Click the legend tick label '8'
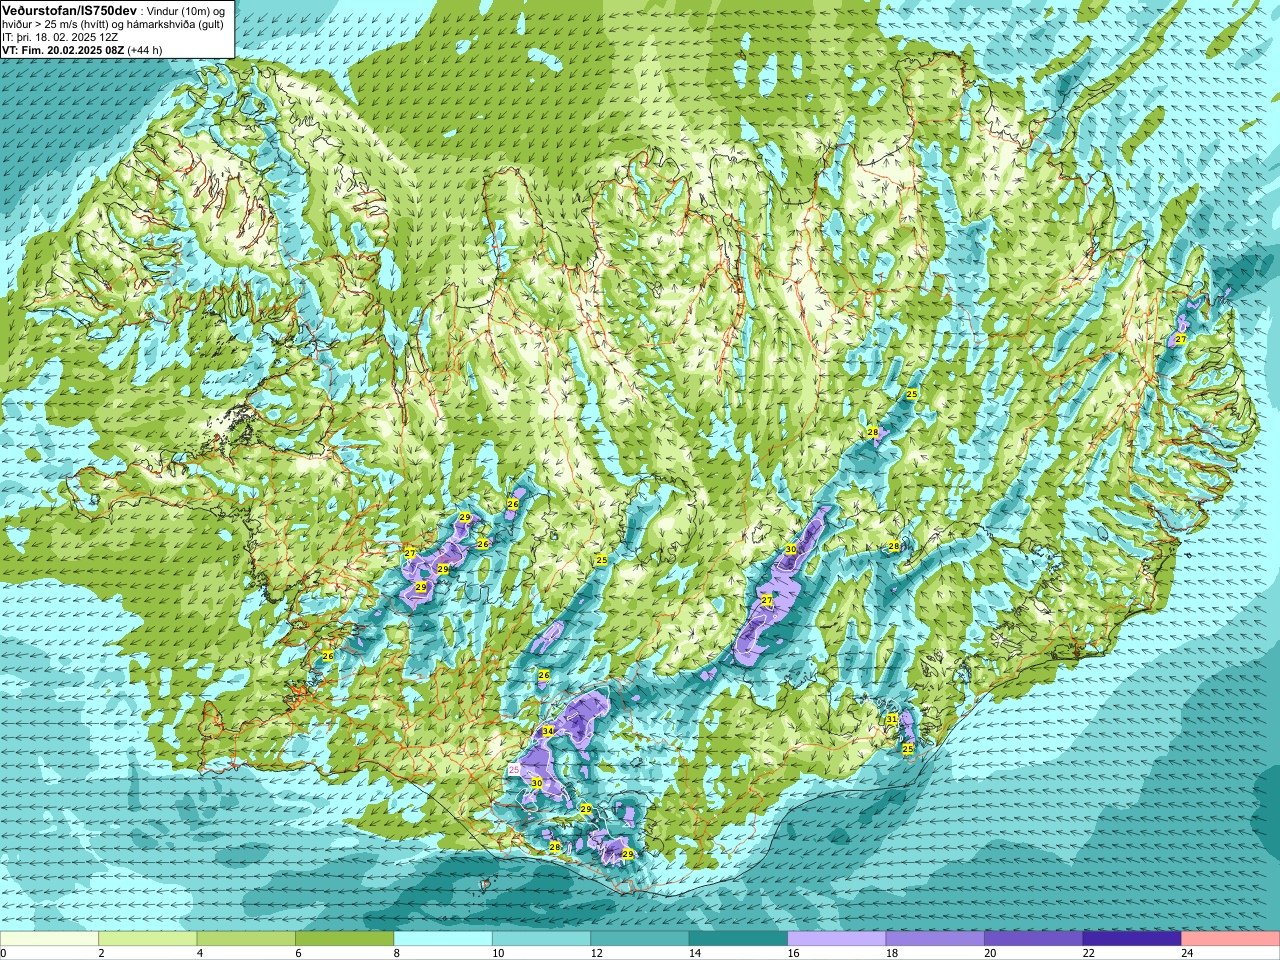The width and height of the screenshot is (1280, 960). coord(397,953)
